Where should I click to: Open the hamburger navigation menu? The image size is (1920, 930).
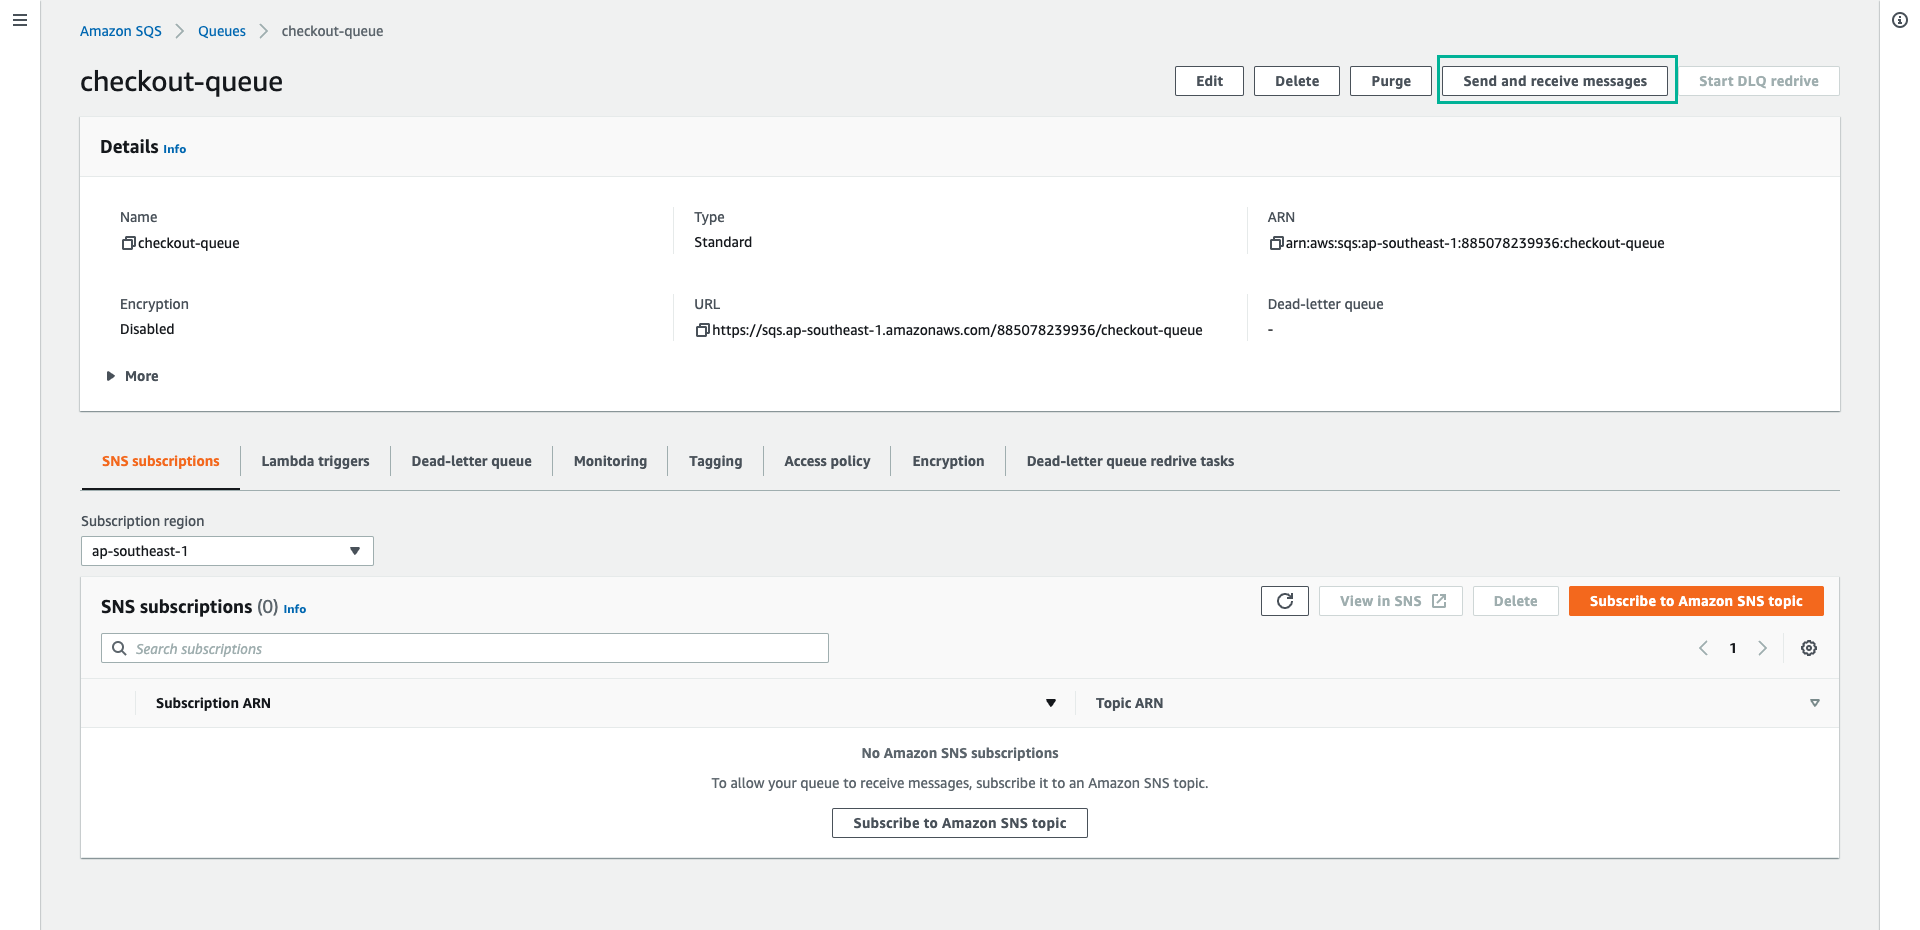tap(20, 20)
